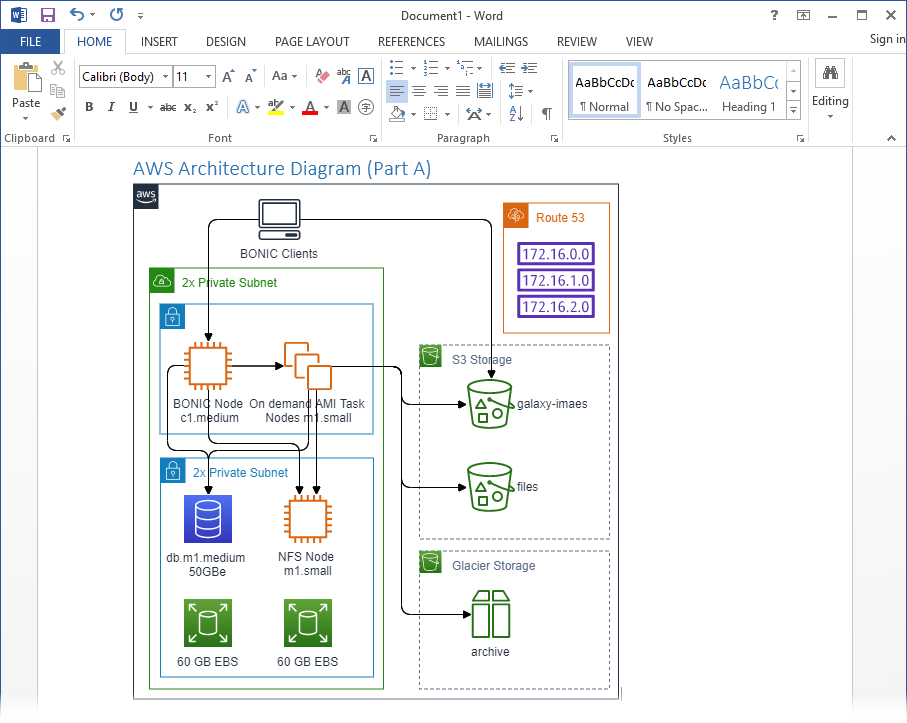Click the Decrease Indent icon
Image resolution: width=907 pixels, height=723 pixels.
[x=507, y=68]
